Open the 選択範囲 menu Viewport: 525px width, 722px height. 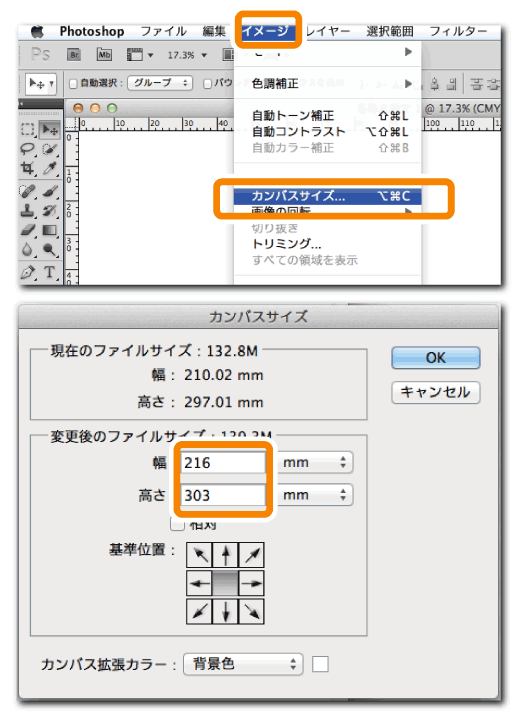tap(390, 31)
